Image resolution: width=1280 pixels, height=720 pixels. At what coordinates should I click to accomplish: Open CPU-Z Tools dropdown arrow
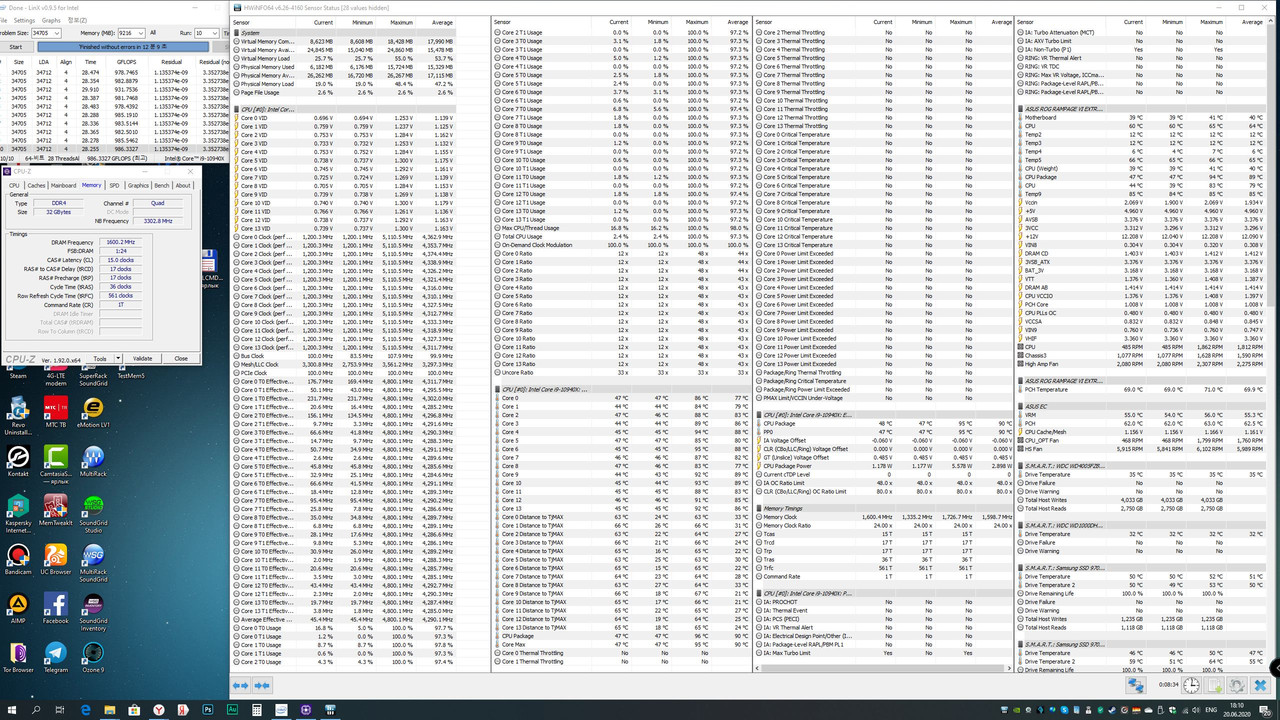118,359
